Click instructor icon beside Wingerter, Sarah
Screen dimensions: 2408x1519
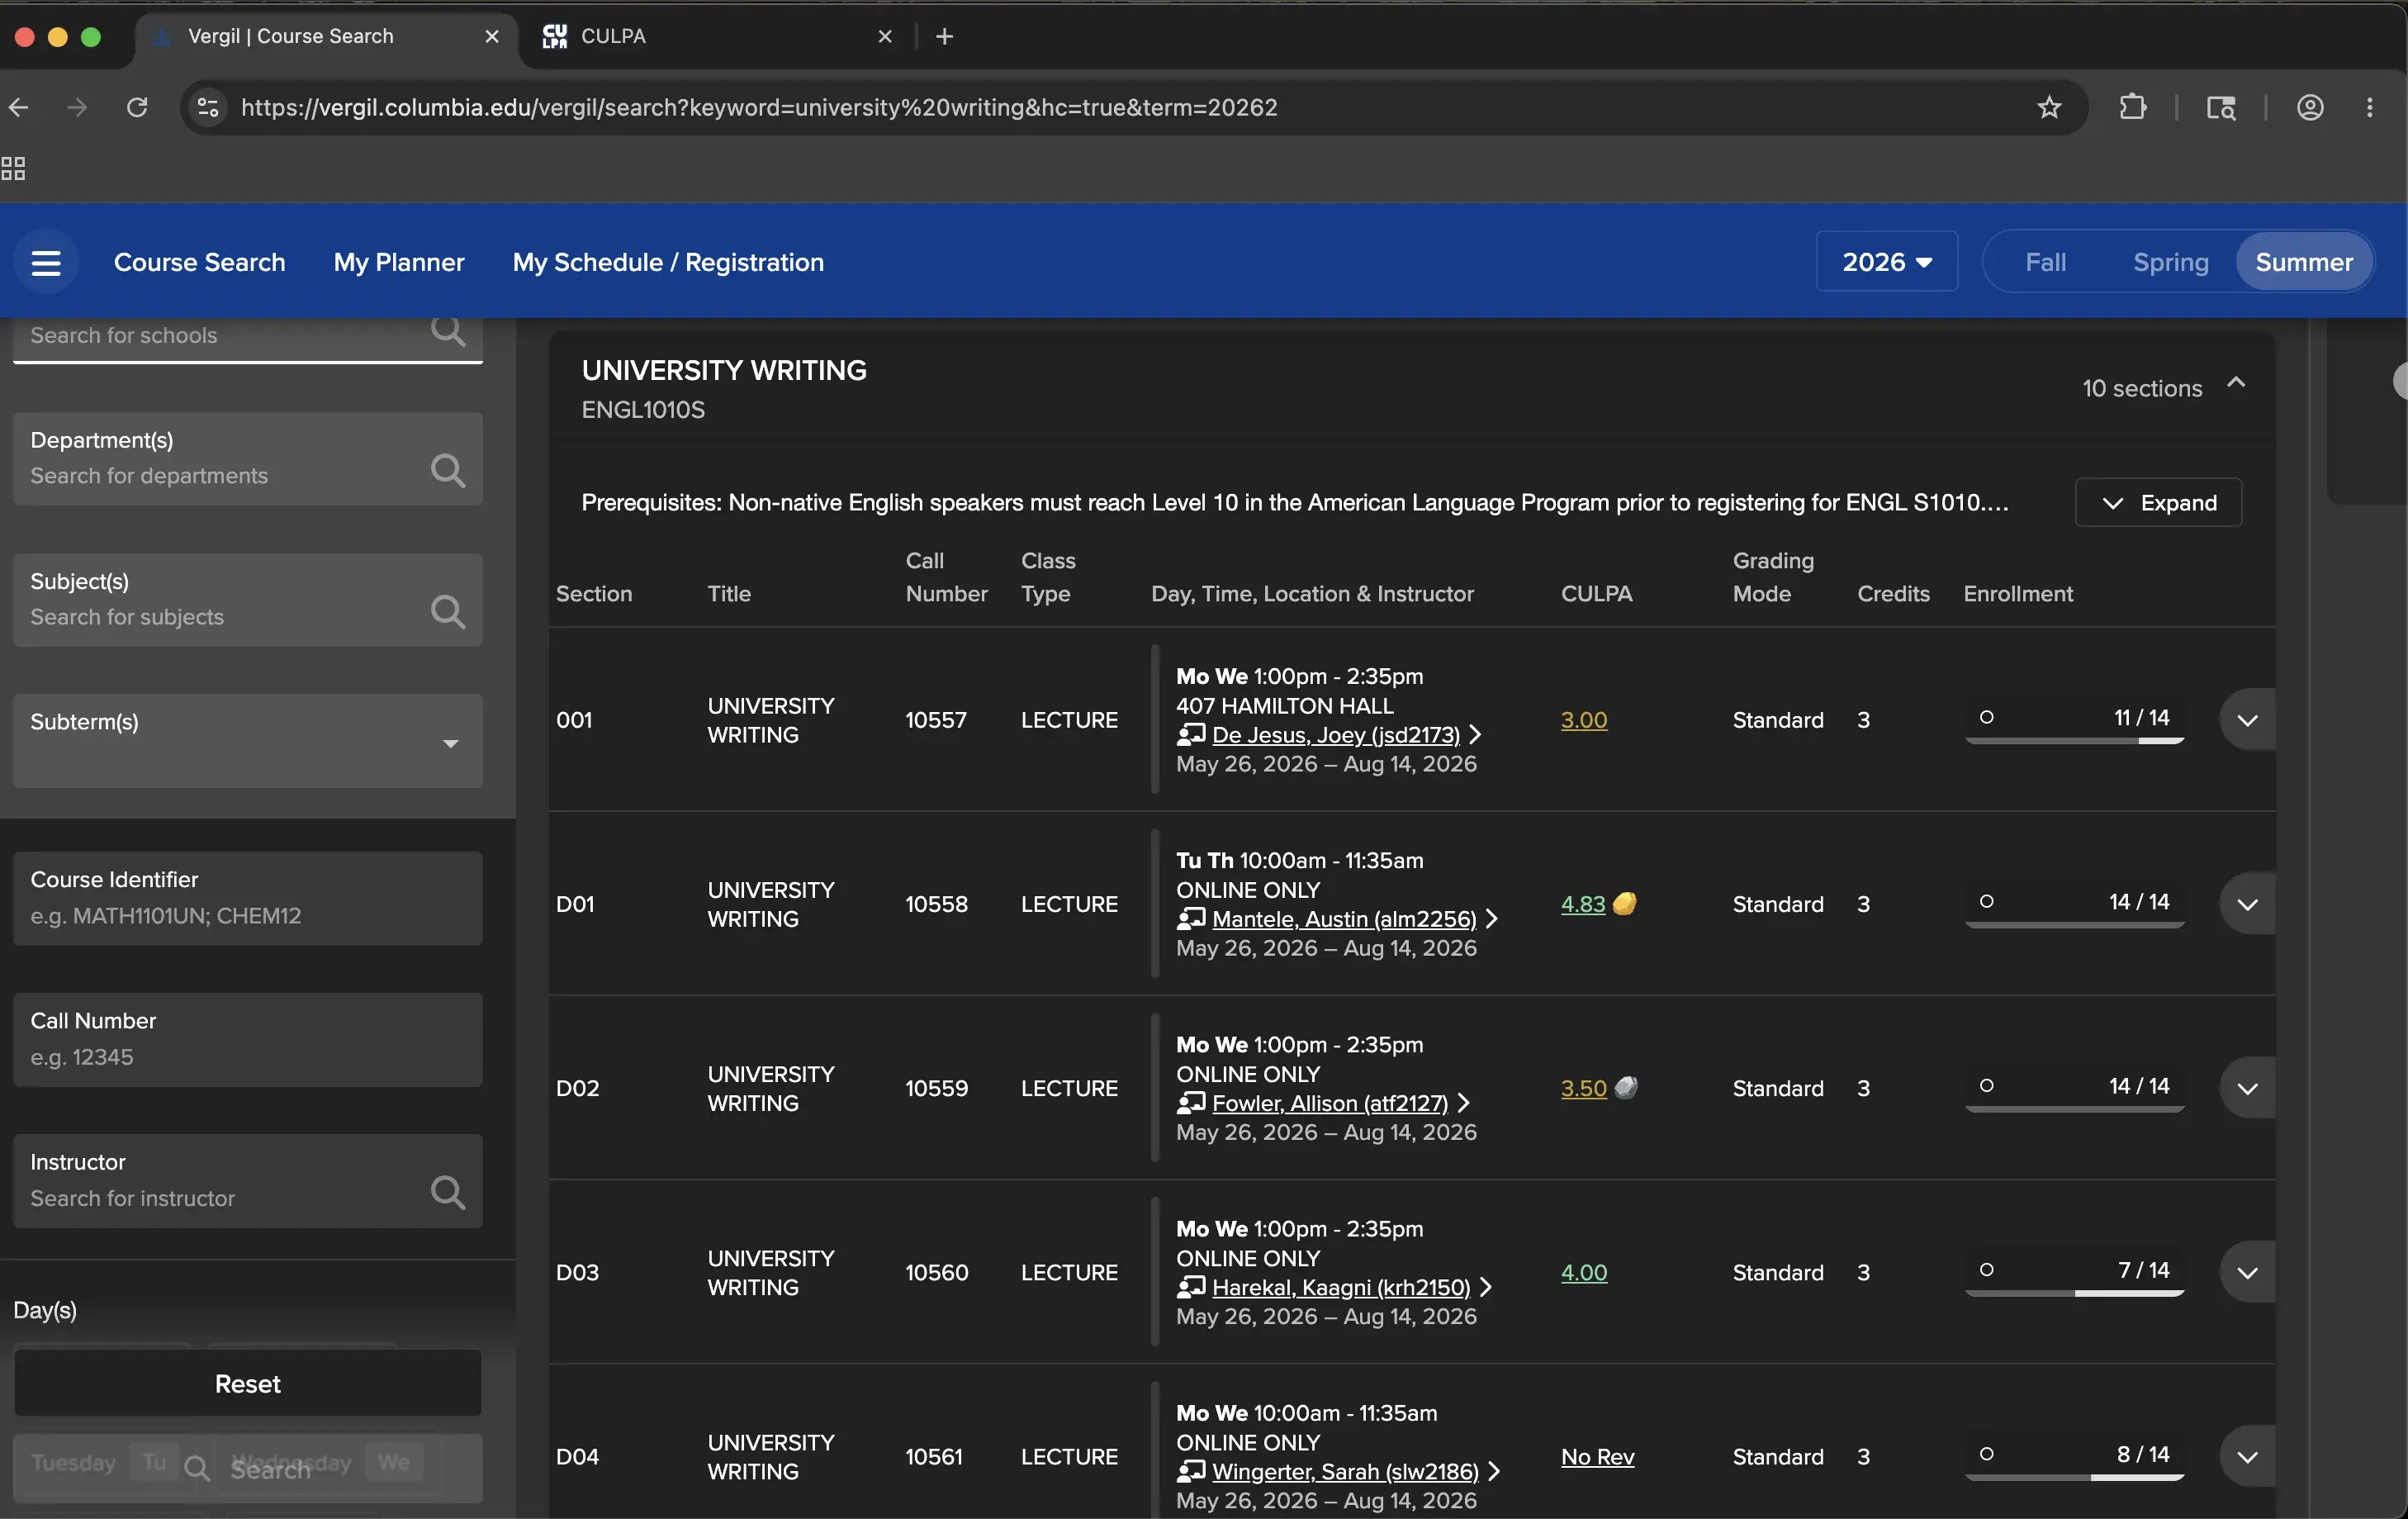pyautogui.click(x=1190, y=1471)
